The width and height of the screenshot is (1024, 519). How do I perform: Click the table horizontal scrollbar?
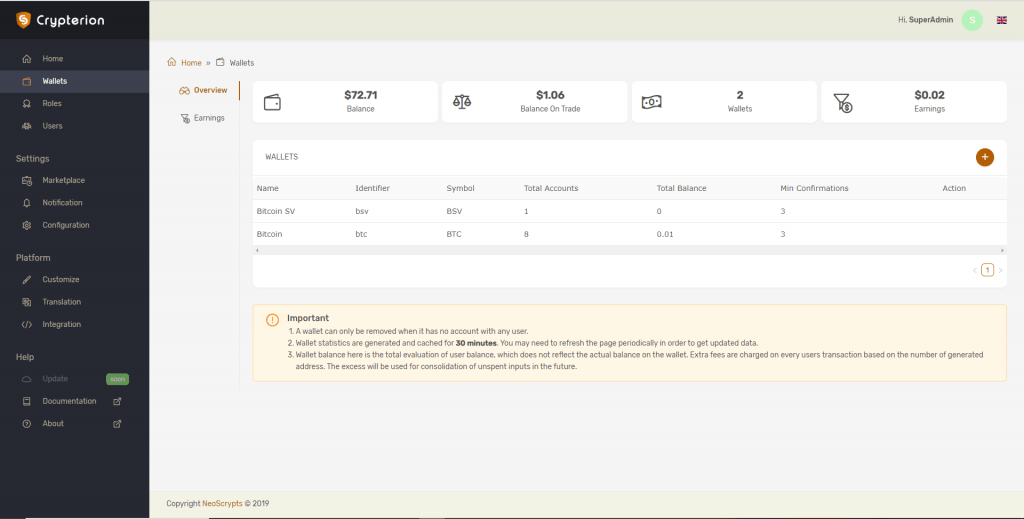pyautogui.click(x=630, y=251)
